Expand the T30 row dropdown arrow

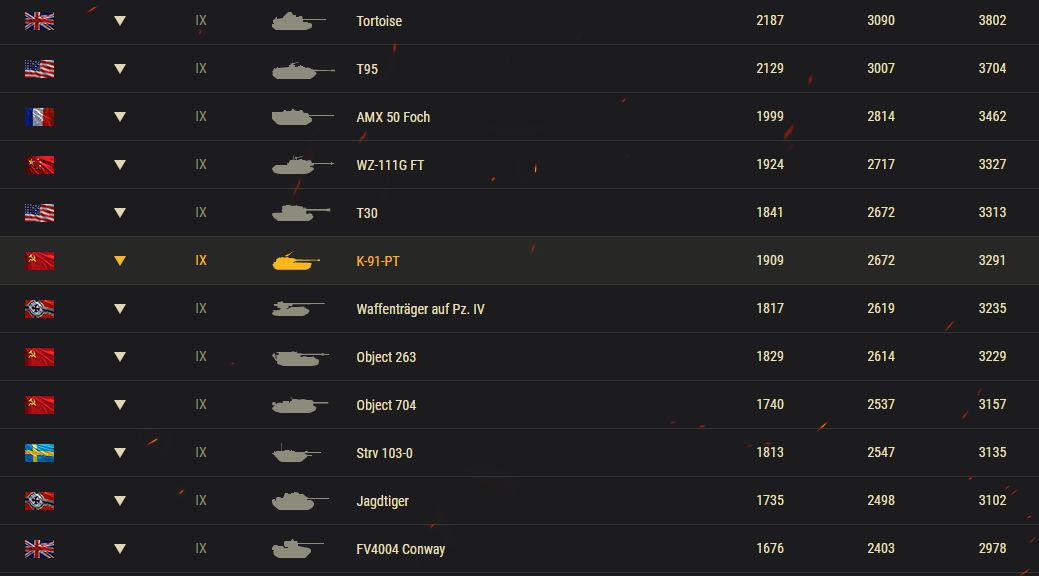120,213
